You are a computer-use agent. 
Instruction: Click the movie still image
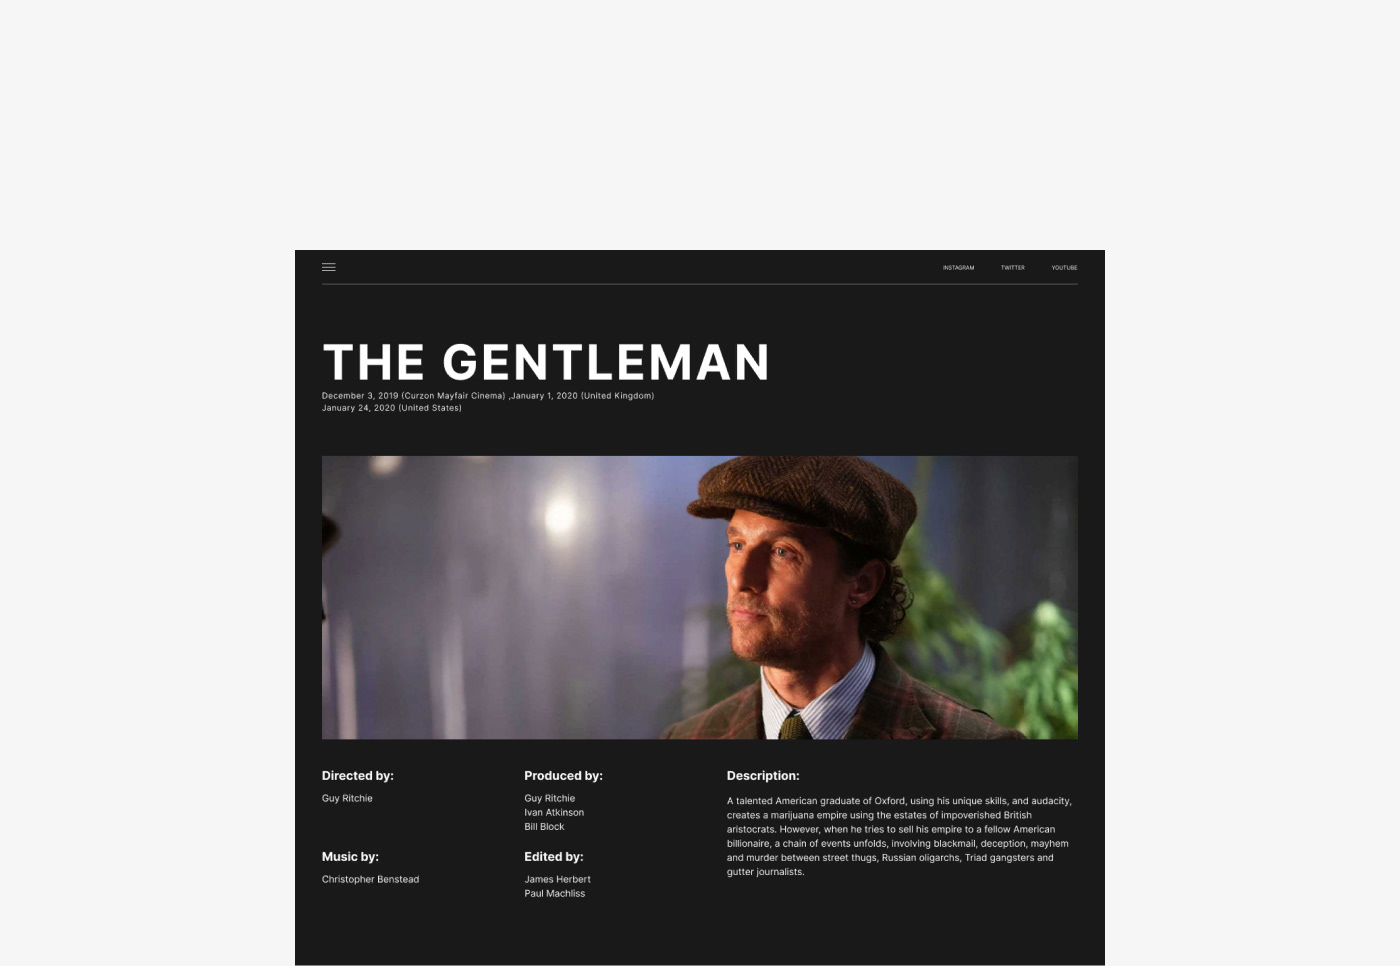700,598
